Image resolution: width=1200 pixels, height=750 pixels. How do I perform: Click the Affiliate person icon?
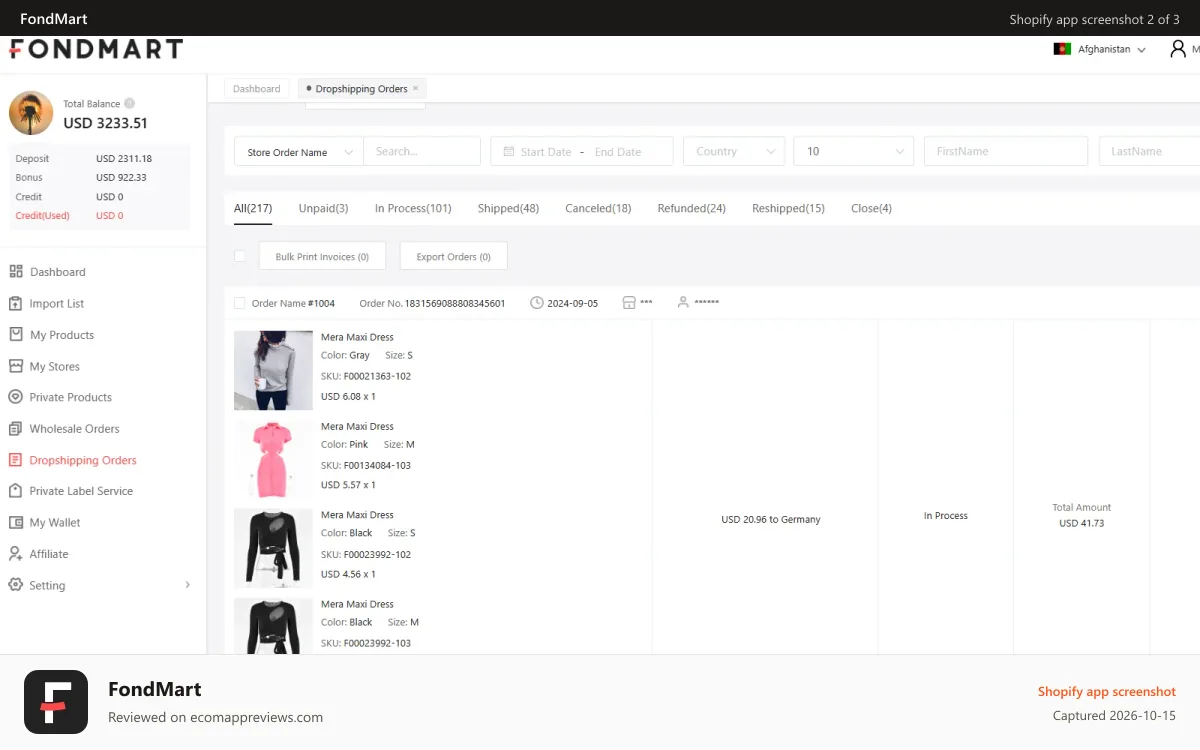click(15, 554)
